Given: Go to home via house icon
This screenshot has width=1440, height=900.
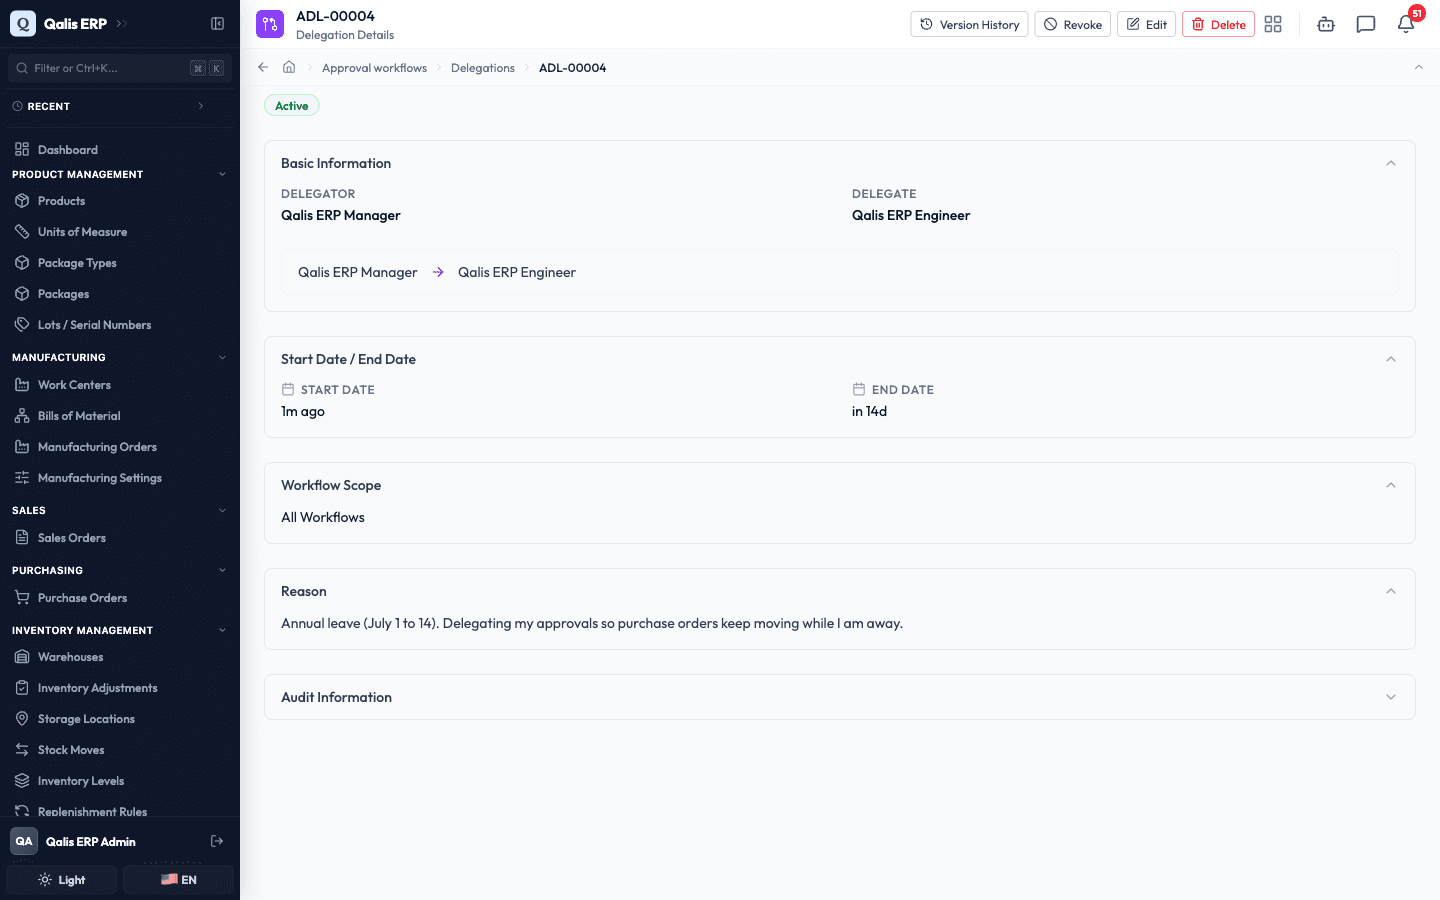Looking at the screenshot, I should (289, 67).
